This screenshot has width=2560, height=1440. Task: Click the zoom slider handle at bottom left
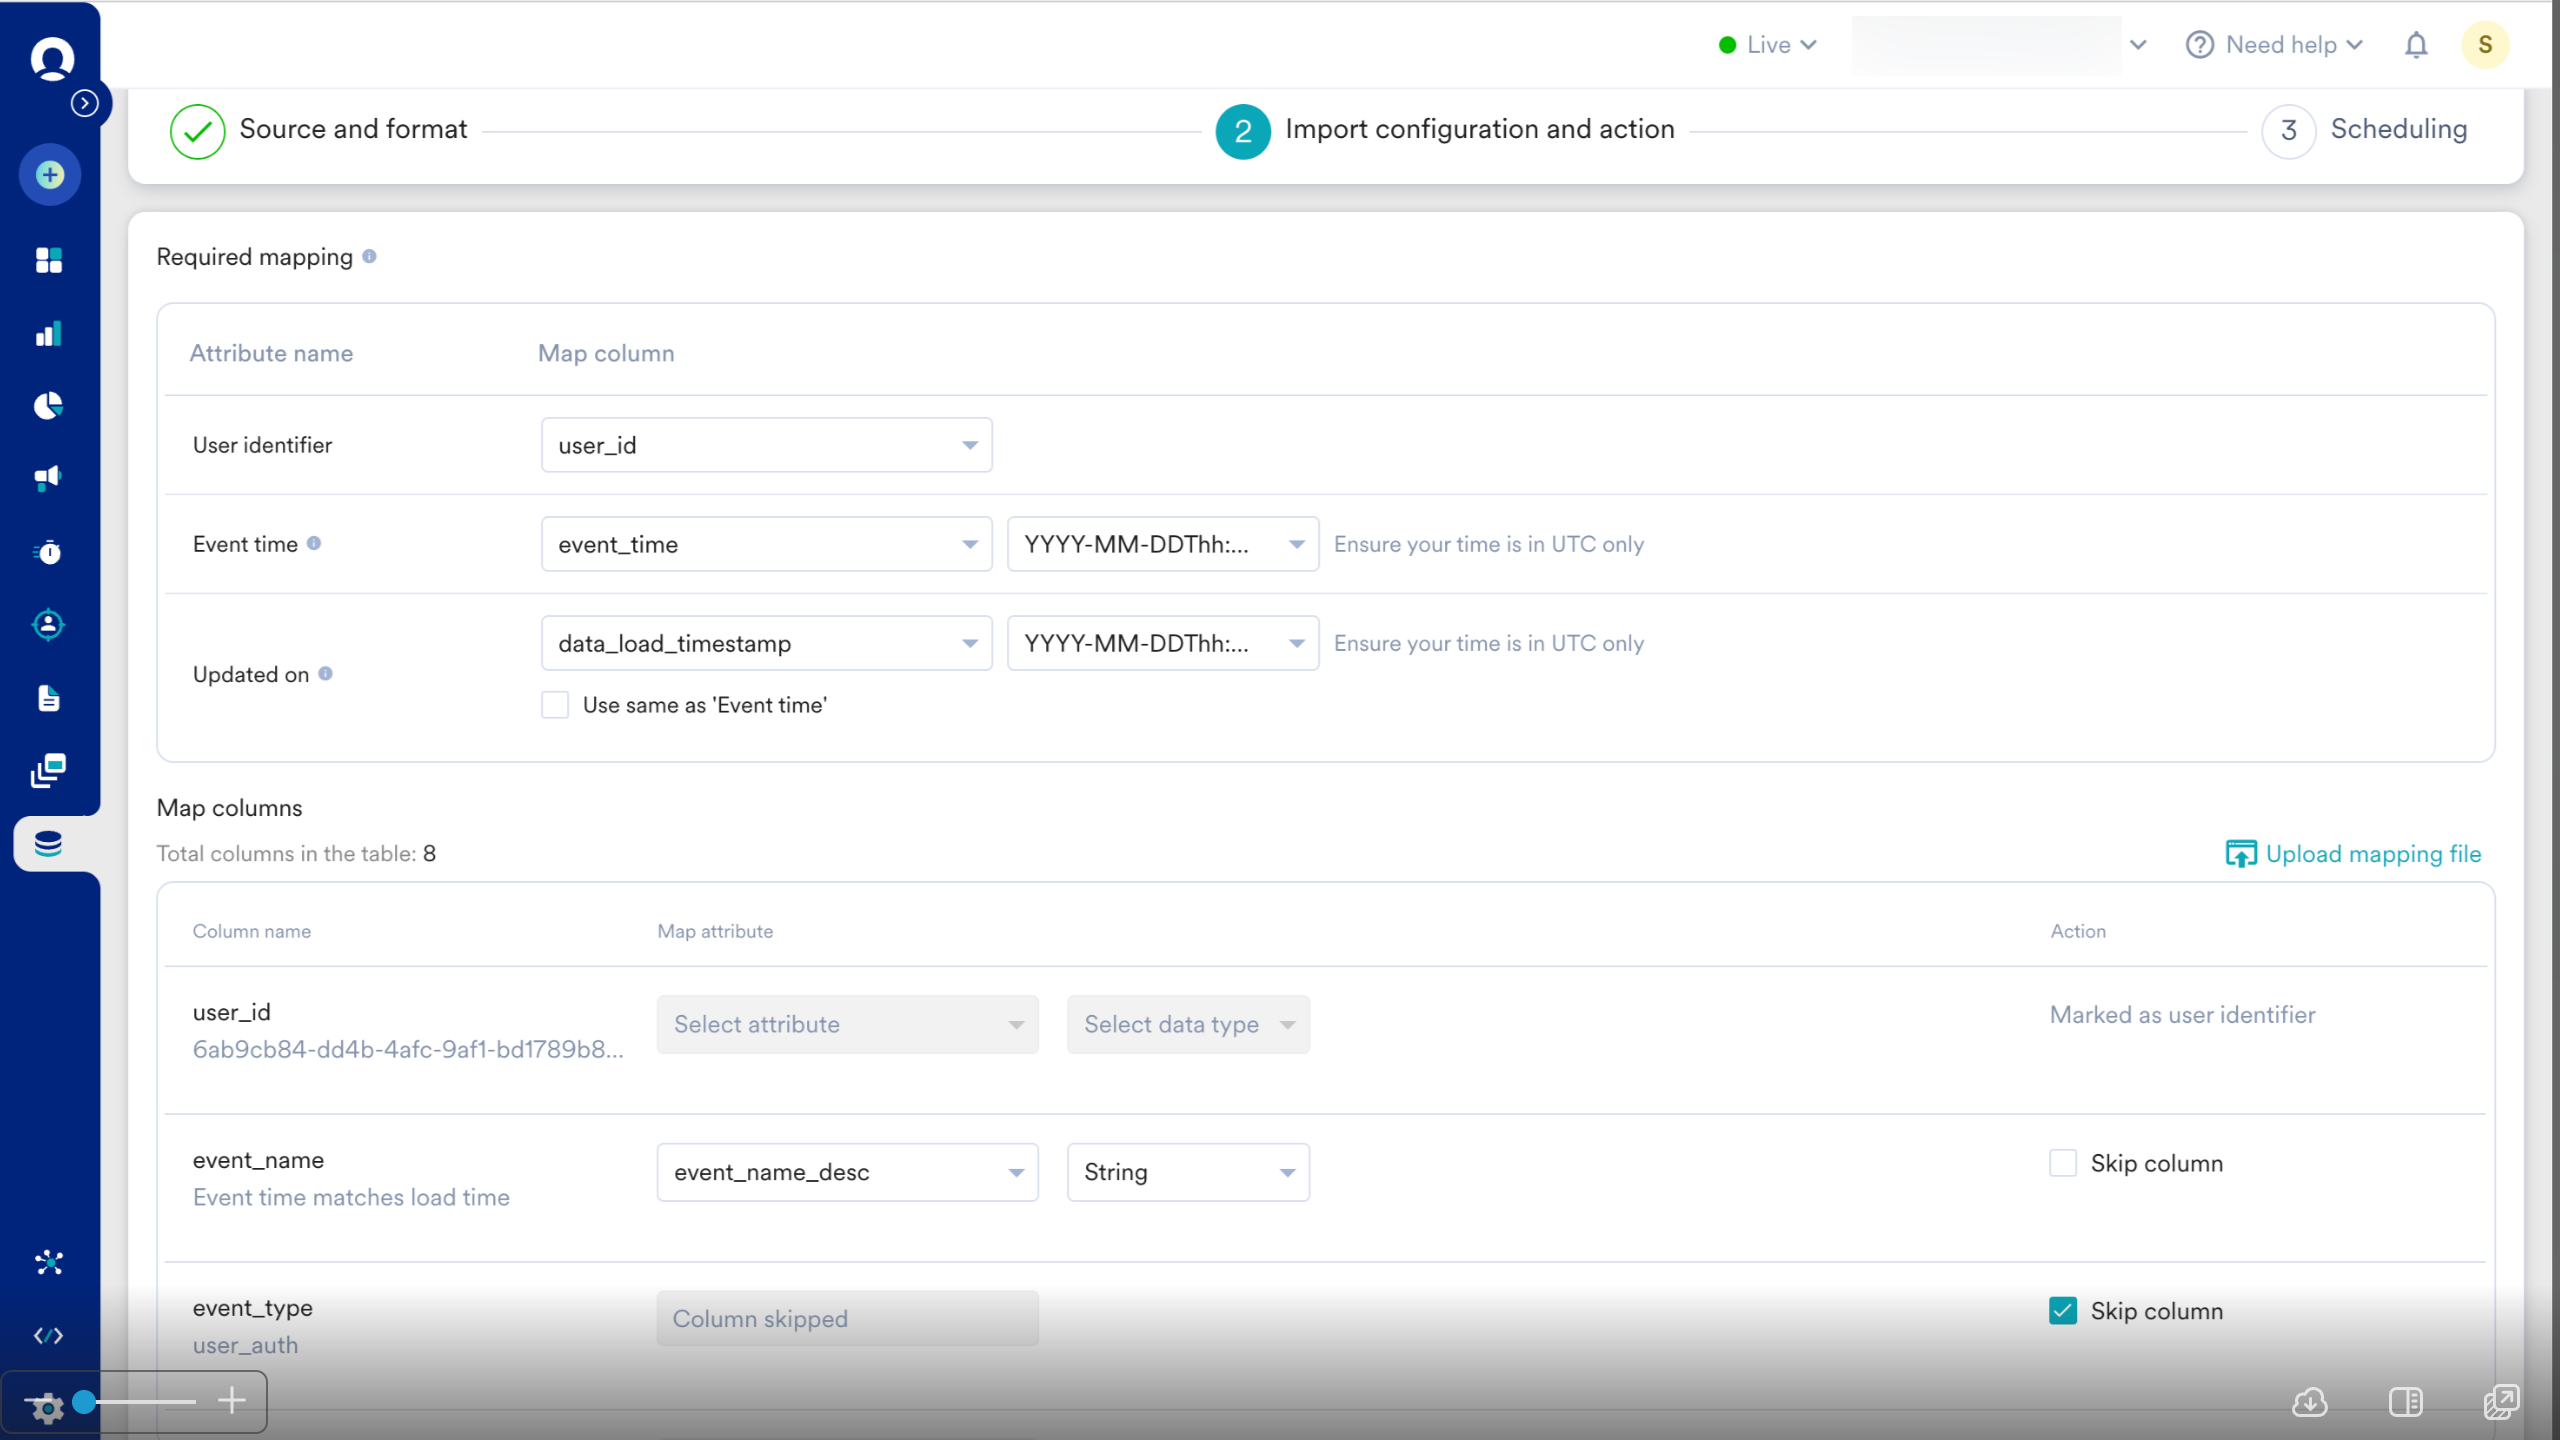(x=85, y=1402)
